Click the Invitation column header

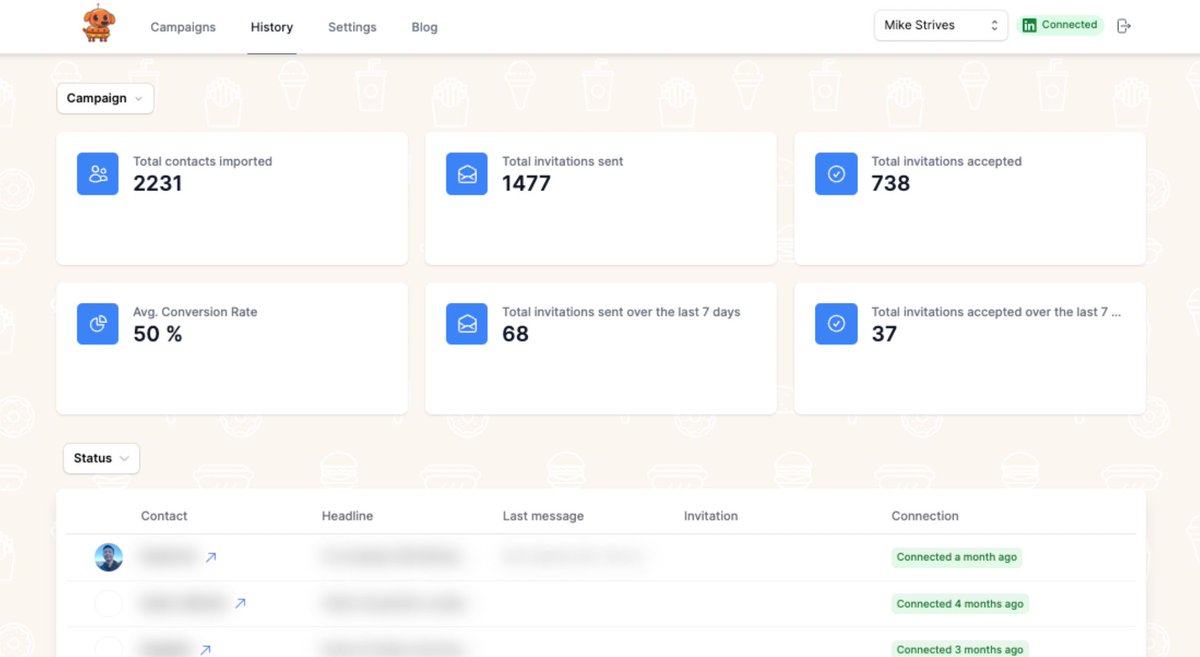711,516
